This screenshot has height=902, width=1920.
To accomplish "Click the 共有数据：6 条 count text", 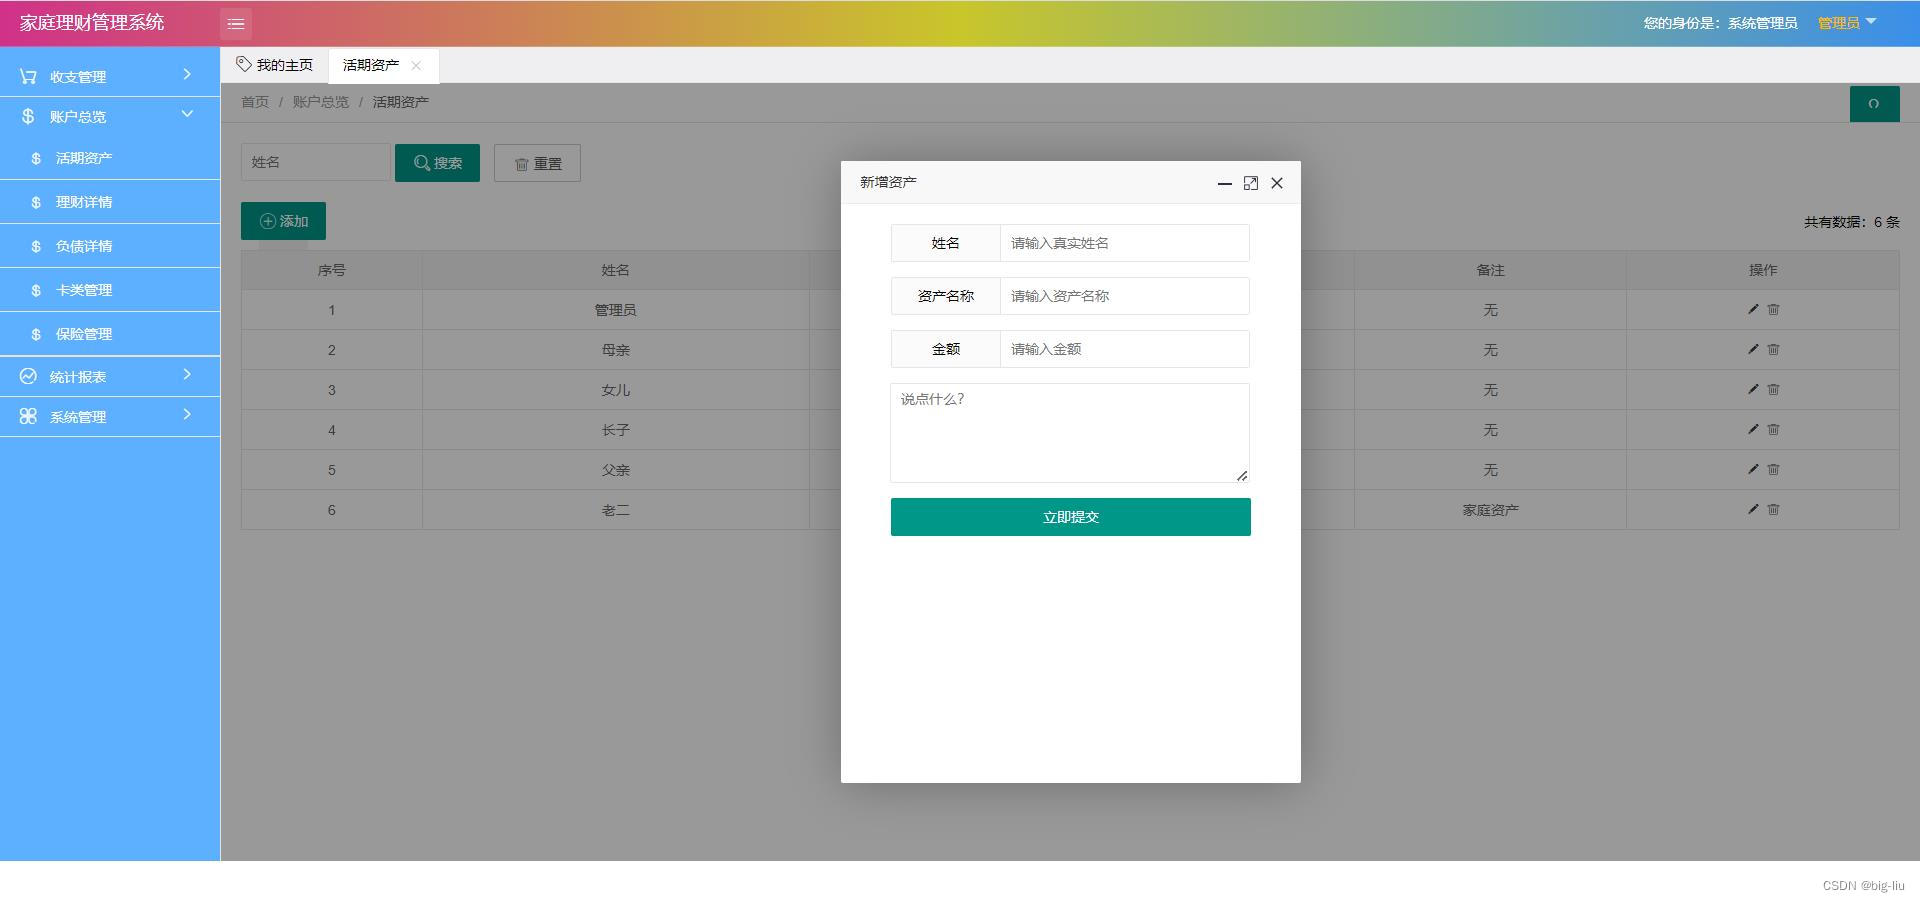I will (x=1852, y=222).
